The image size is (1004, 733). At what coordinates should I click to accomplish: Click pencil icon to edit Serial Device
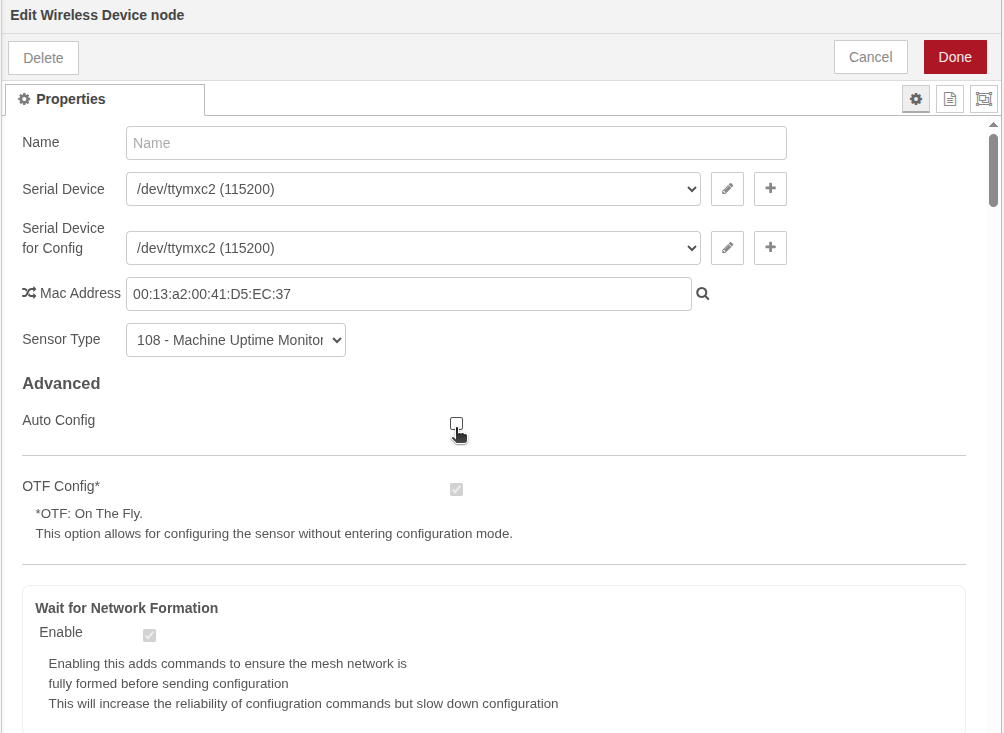point(727,189)
